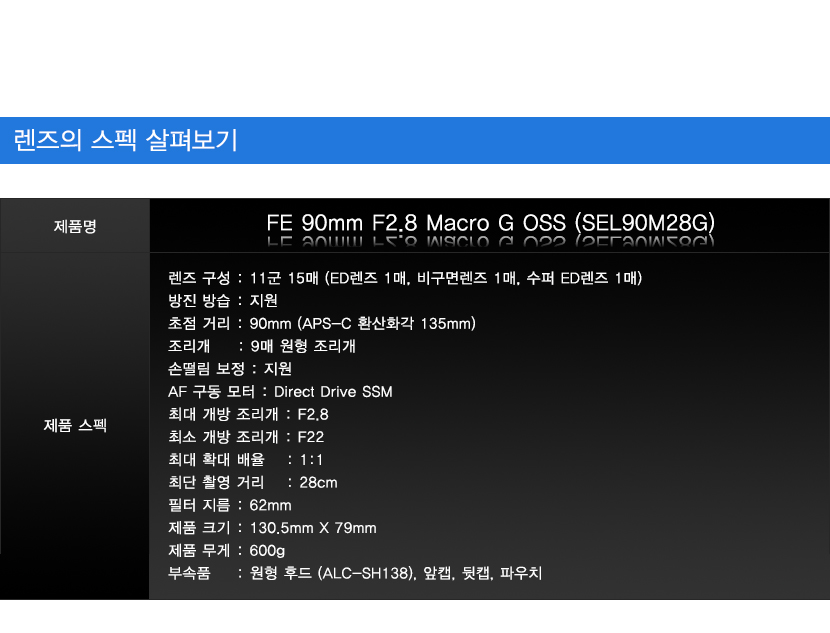Screen dimensions: 830x633
Task: Select the line '조리개 : 9매 원형 조리개'
Action: (x=261, y=346)
